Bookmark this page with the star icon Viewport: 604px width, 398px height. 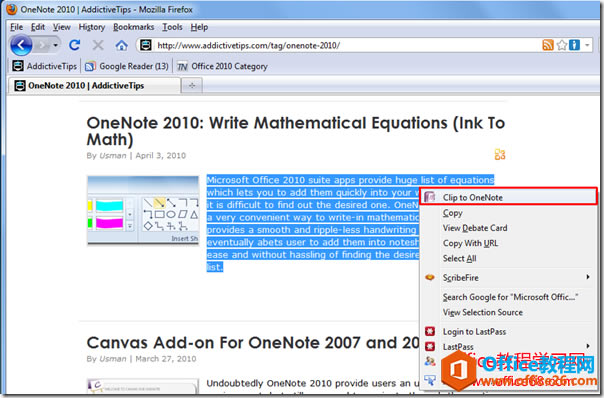562,45
